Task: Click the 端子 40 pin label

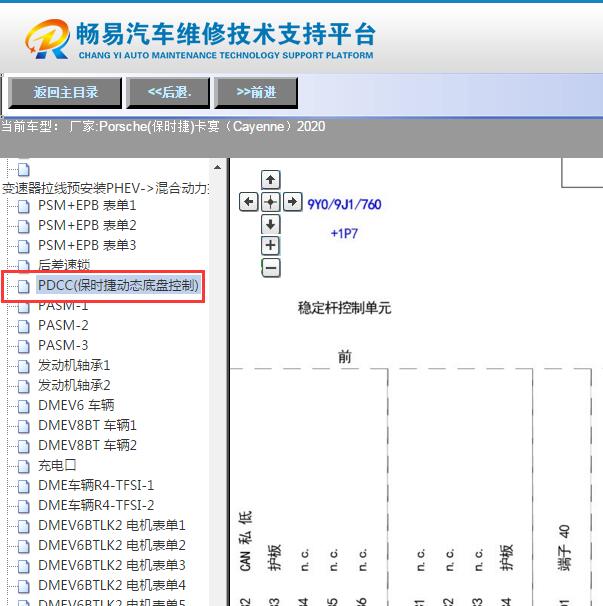Action: tap(564, 548)
